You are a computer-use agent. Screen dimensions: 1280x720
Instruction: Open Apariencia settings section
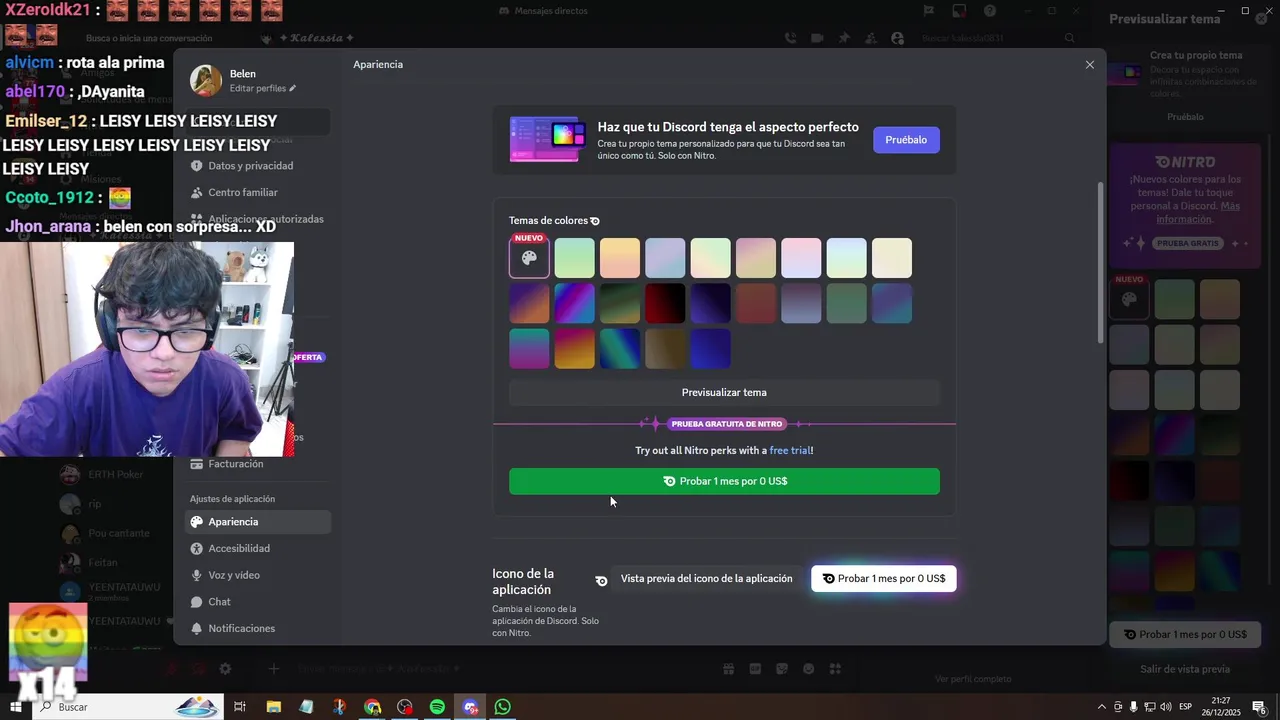(258, 522)
